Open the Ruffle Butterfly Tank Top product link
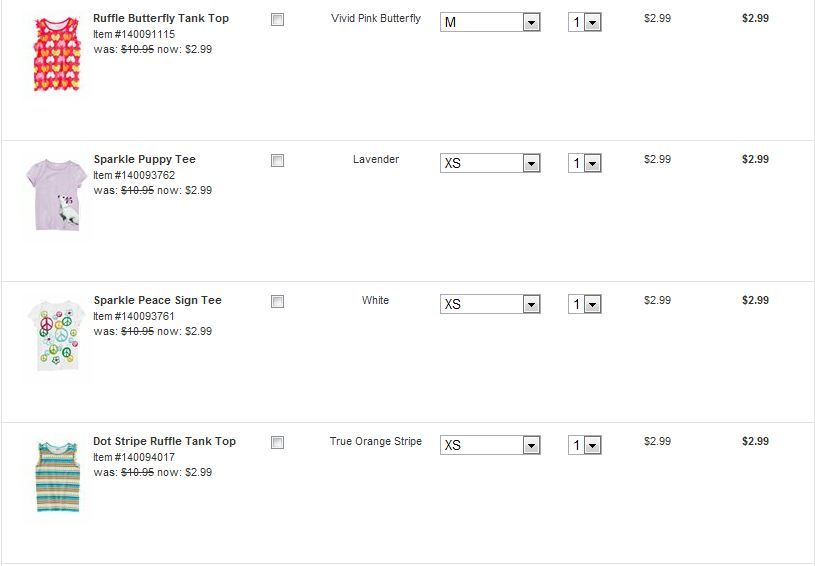 click(x=161, y=18)
